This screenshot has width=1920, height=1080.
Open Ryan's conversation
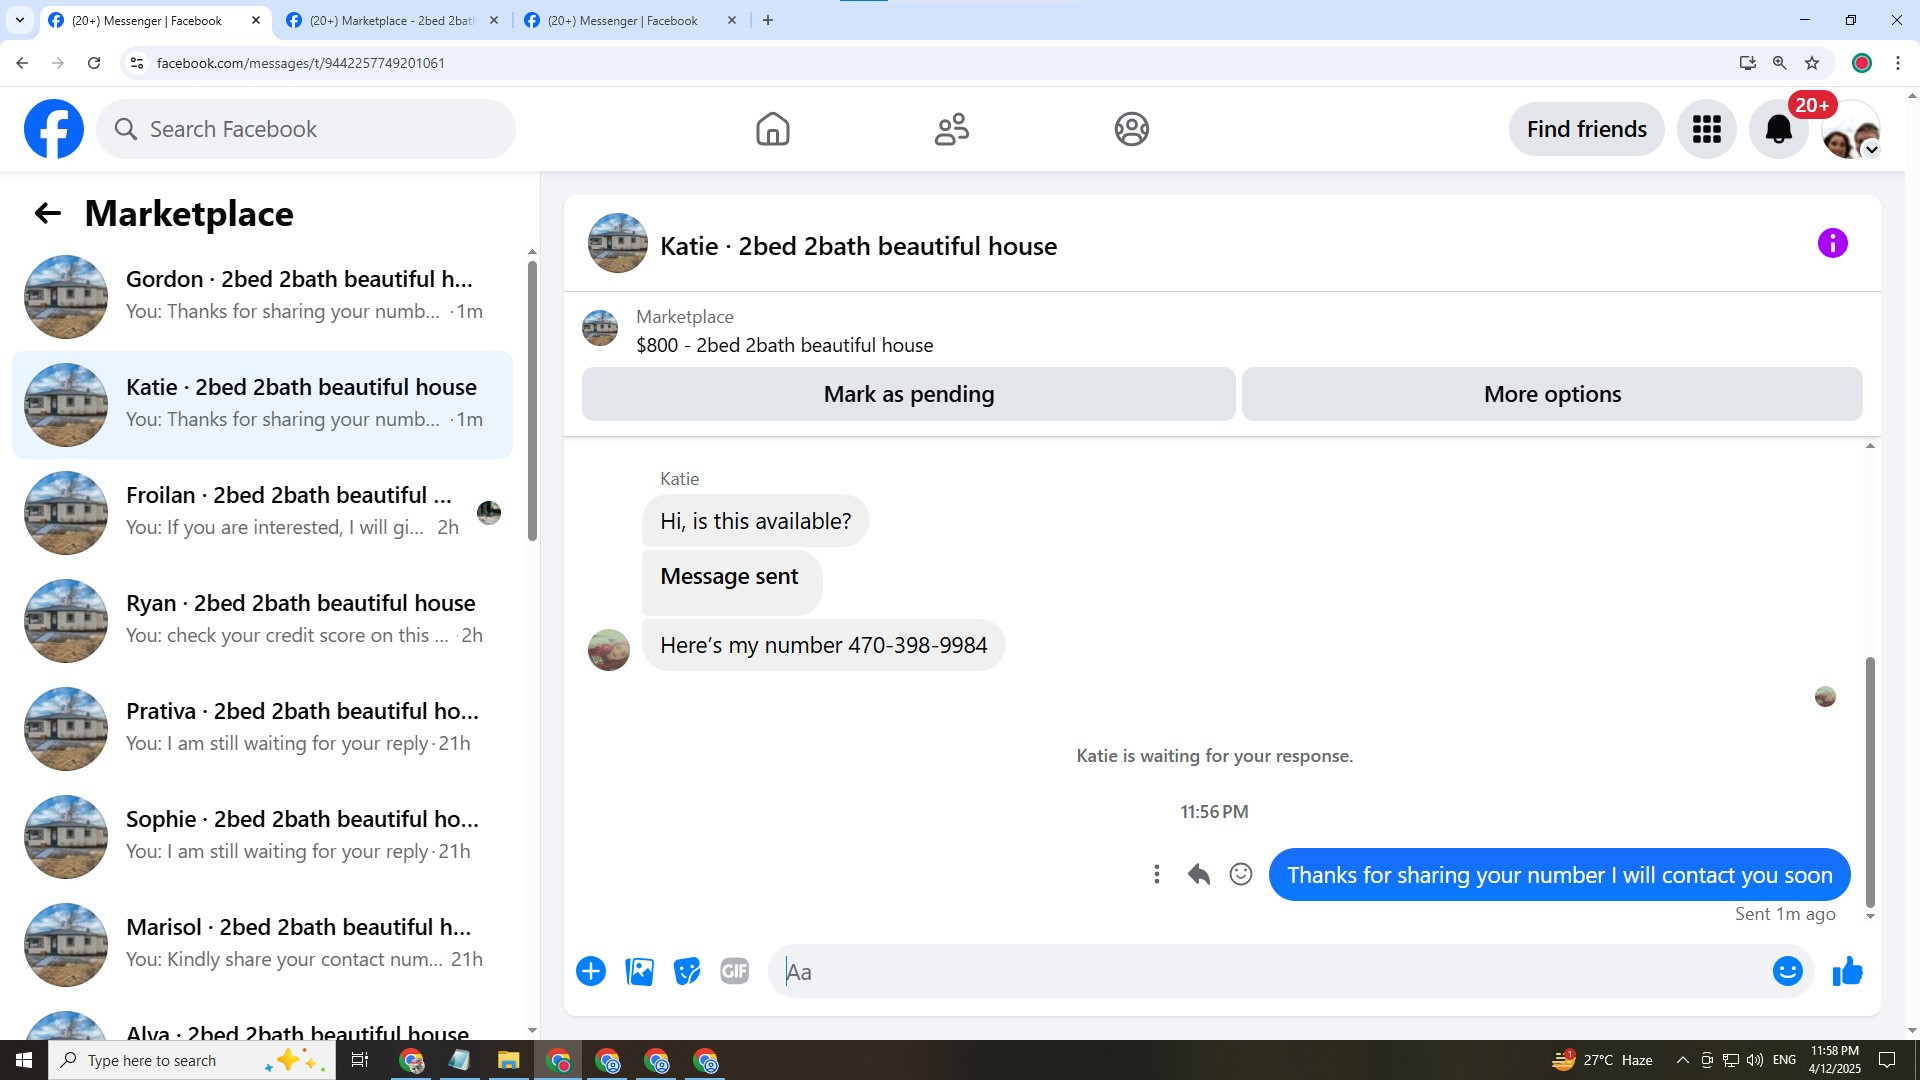(262, 620)
